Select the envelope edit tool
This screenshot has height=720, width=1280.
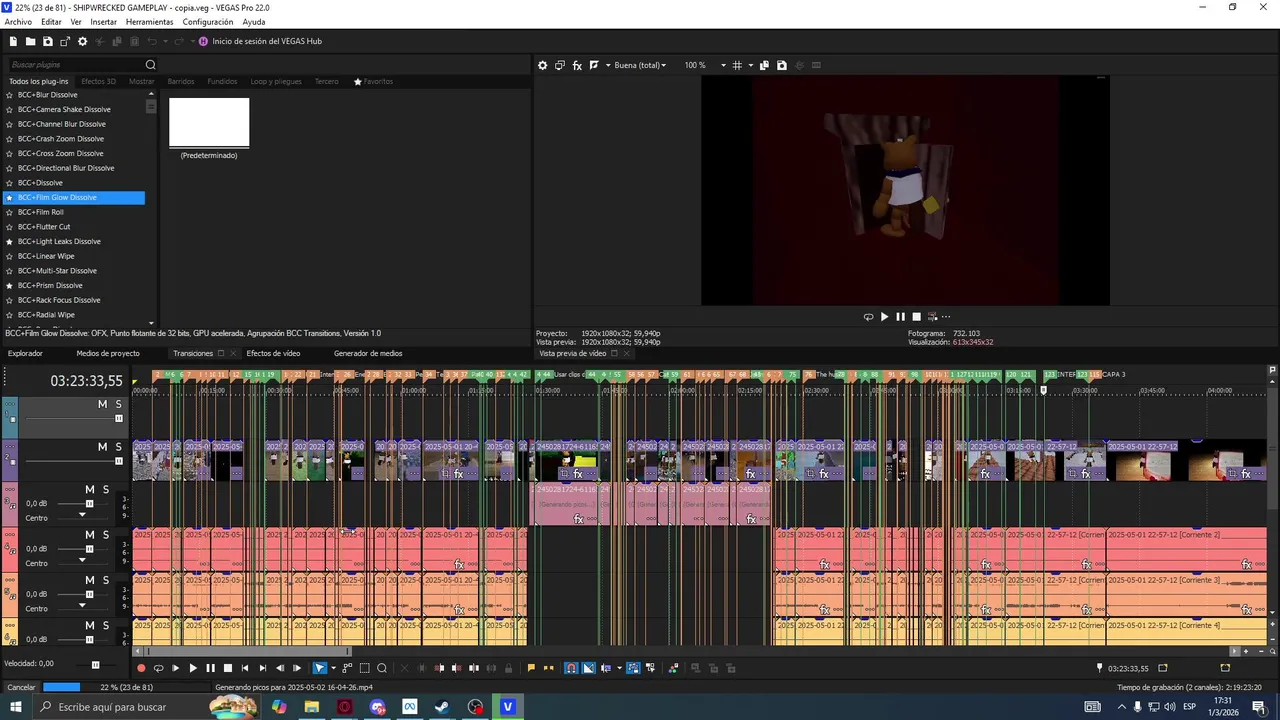[347, 668]
